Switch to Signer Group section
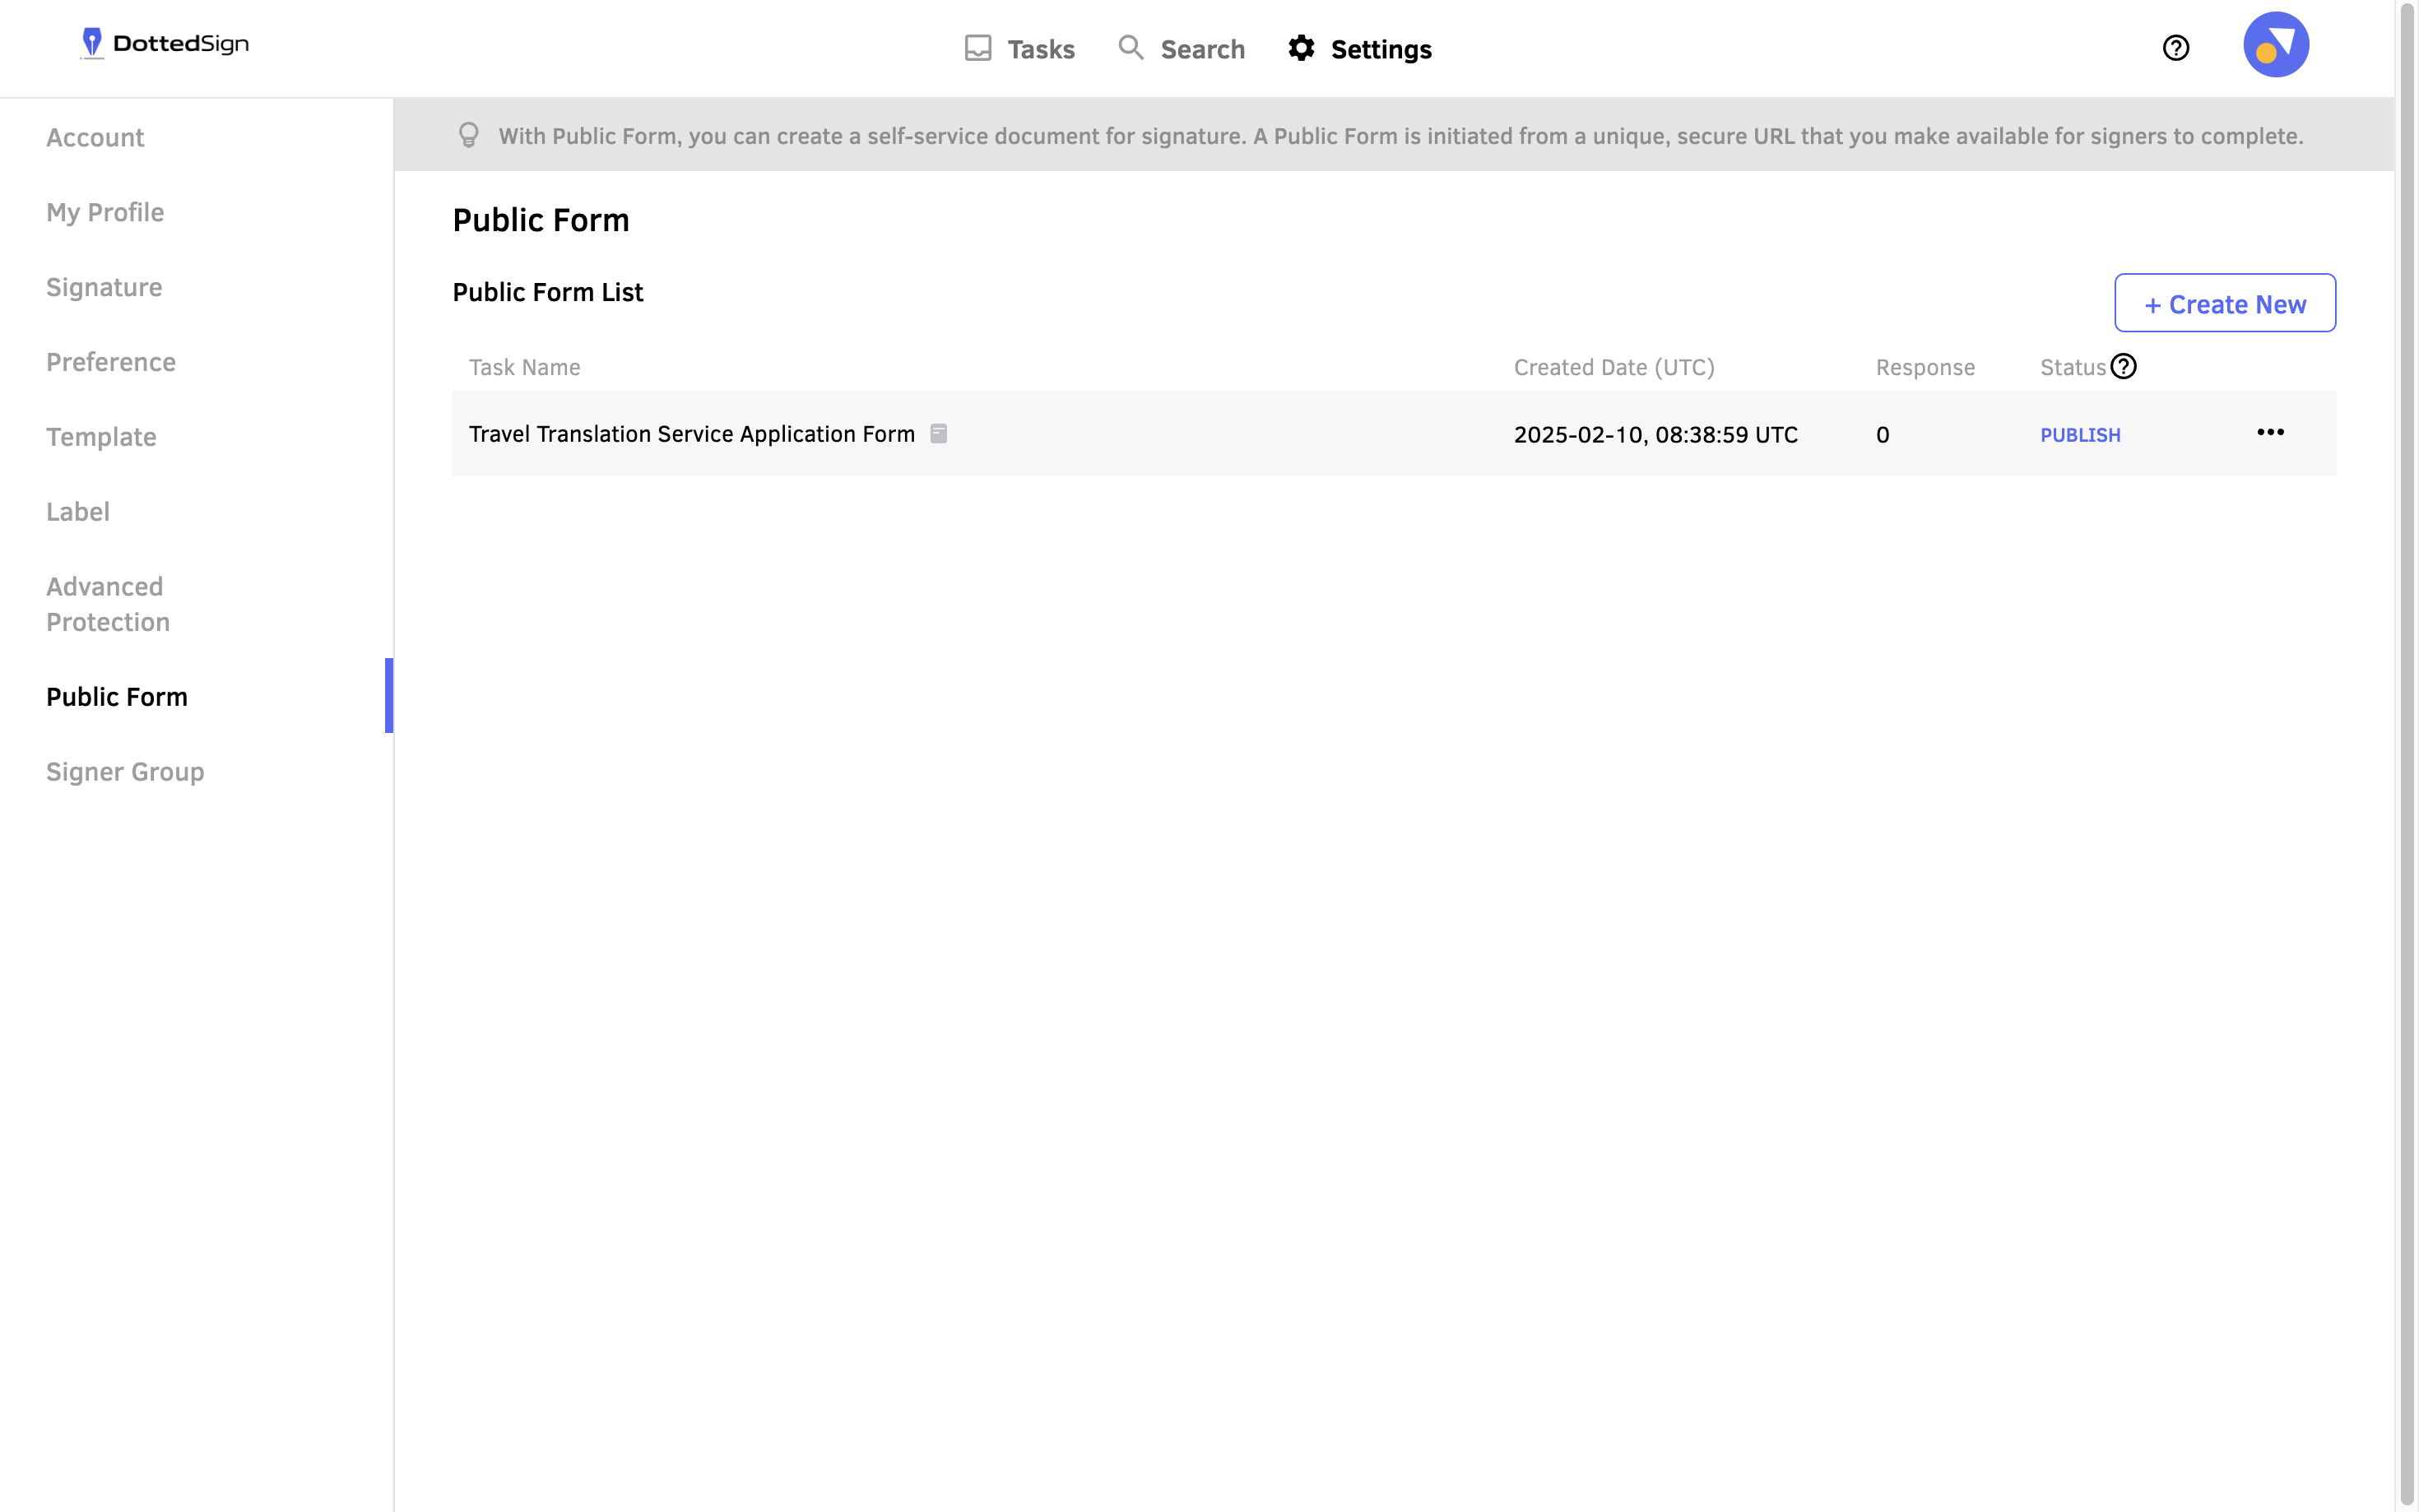Viewport: 2419px width, 1512px height. 125,772
